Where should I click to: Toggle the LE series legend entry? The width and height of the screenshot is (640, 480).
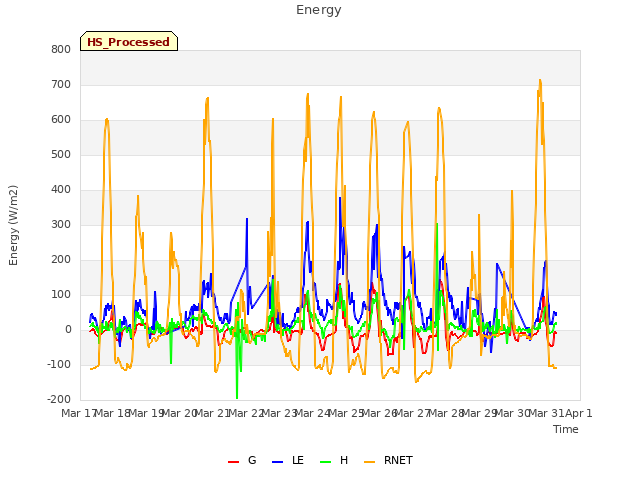coord(288,460)
